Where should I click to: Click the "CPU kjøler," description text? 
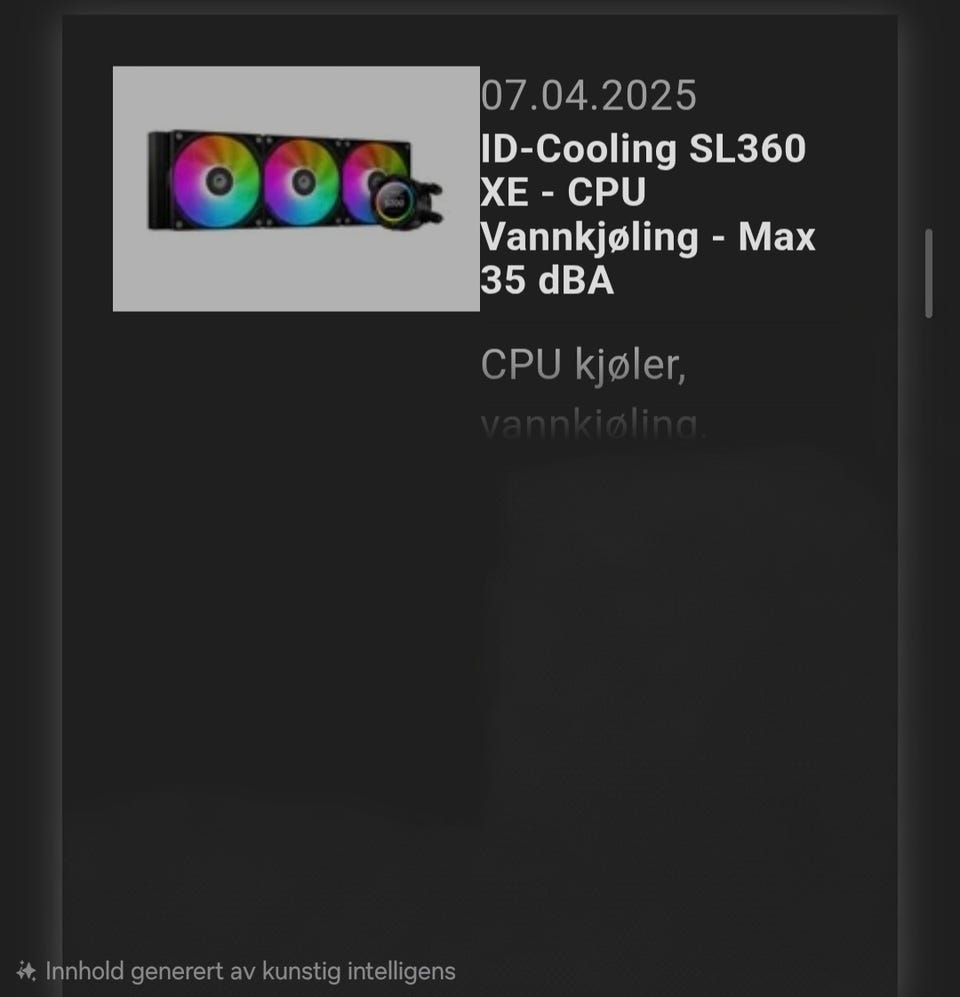click(583, 366)
